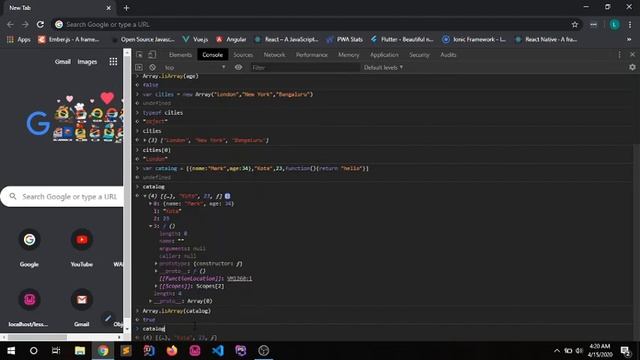The width and height of the screenshot is (640, 360).
Task: Collapse the 3: f () function entry
Action: coord(150,226)
